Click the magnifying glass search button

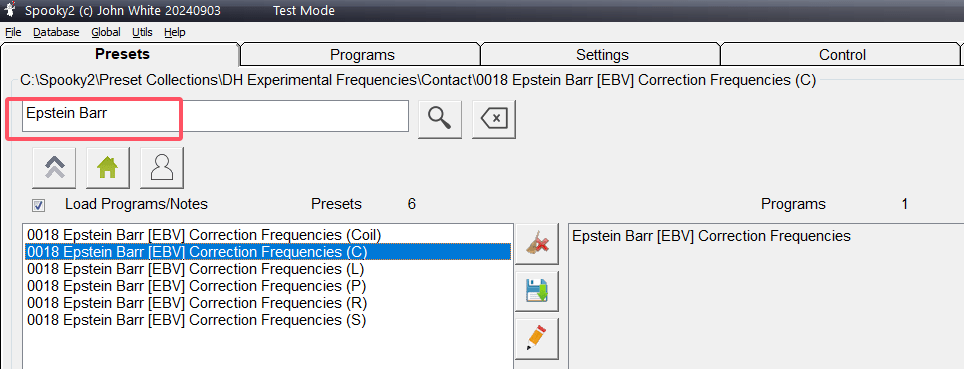pyautogui.click(x=440, y=117)
